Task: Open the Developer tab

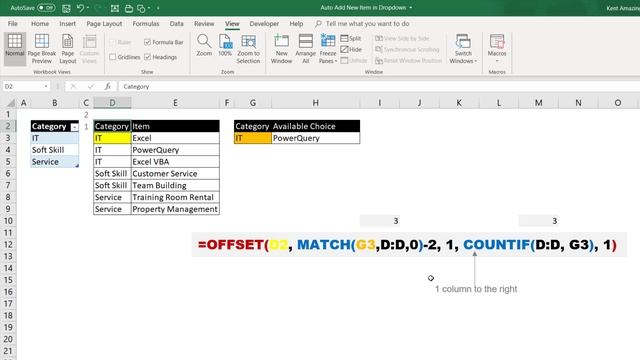Action: 264,24
